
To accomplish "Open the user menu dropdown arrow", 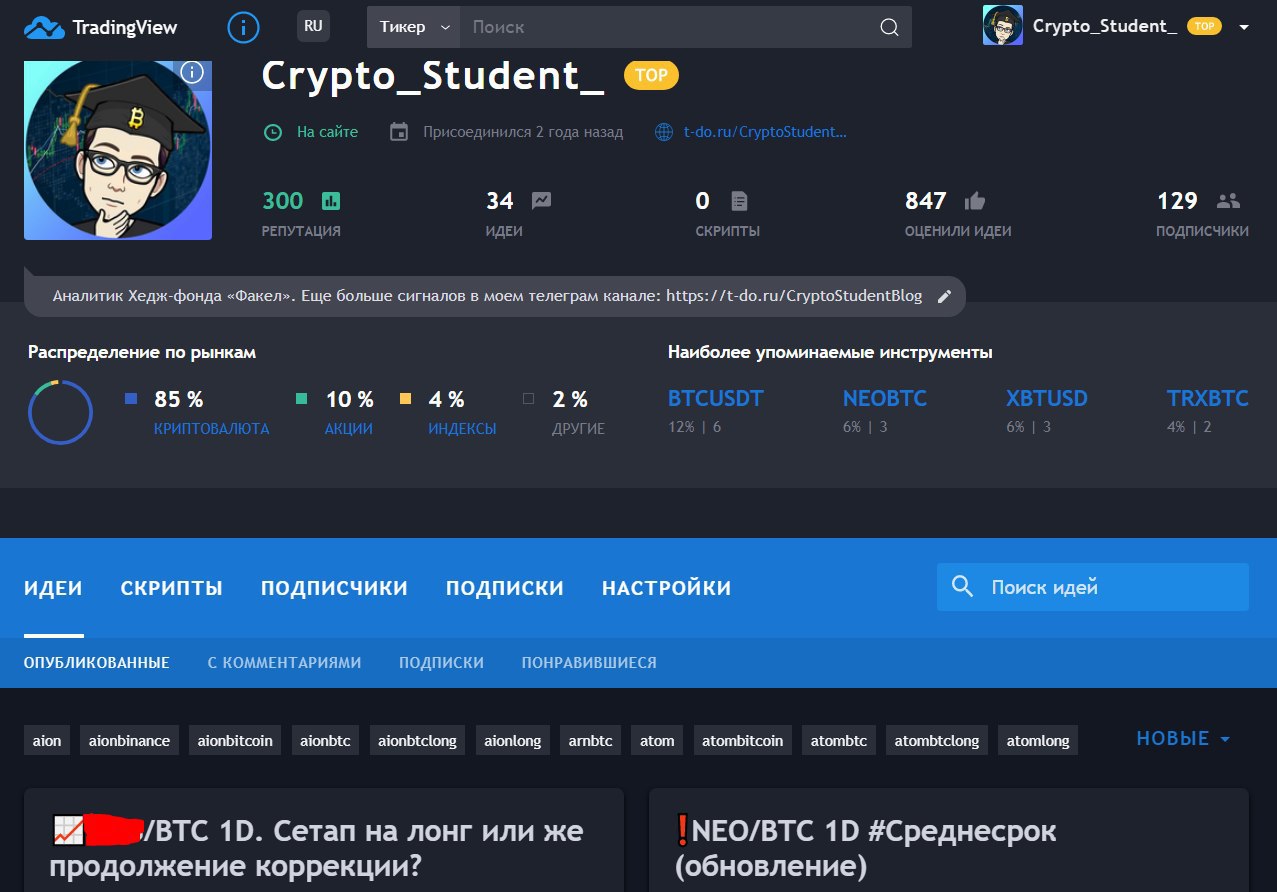I will [1244, 27].
